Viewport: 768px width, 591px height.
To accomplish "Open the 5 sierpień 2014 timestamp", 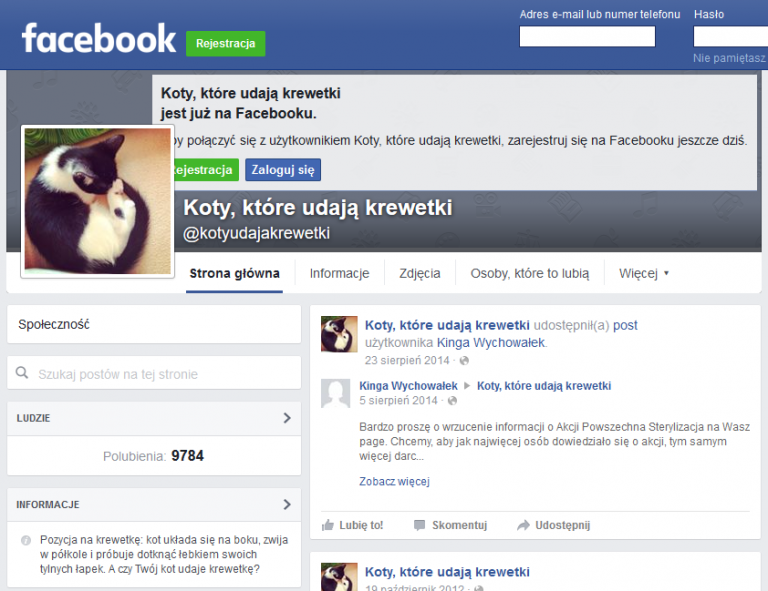I will pyautogui.click(x=398, y=401).
